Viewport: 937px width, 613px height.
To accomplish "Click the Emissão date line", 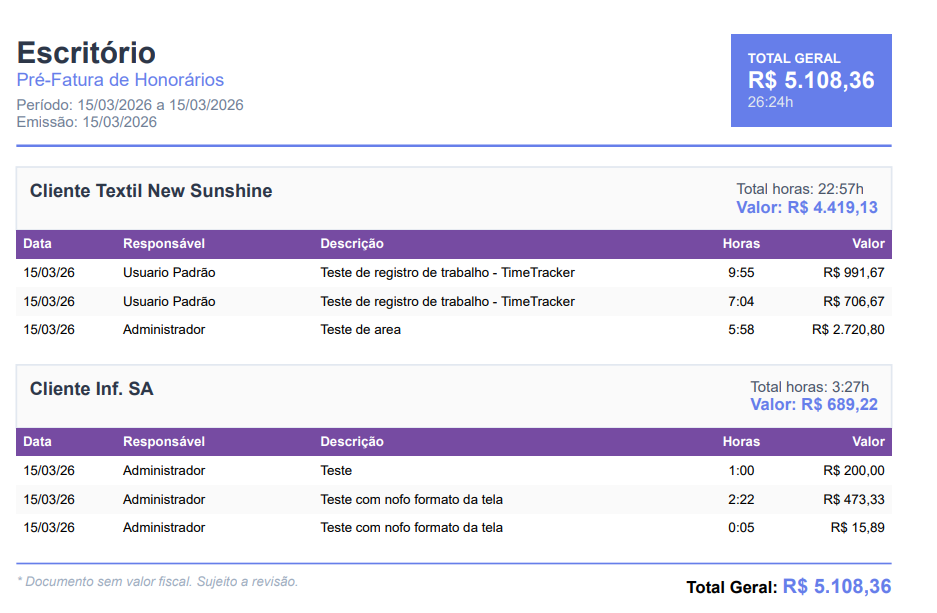I will click(x=87, y=122).
